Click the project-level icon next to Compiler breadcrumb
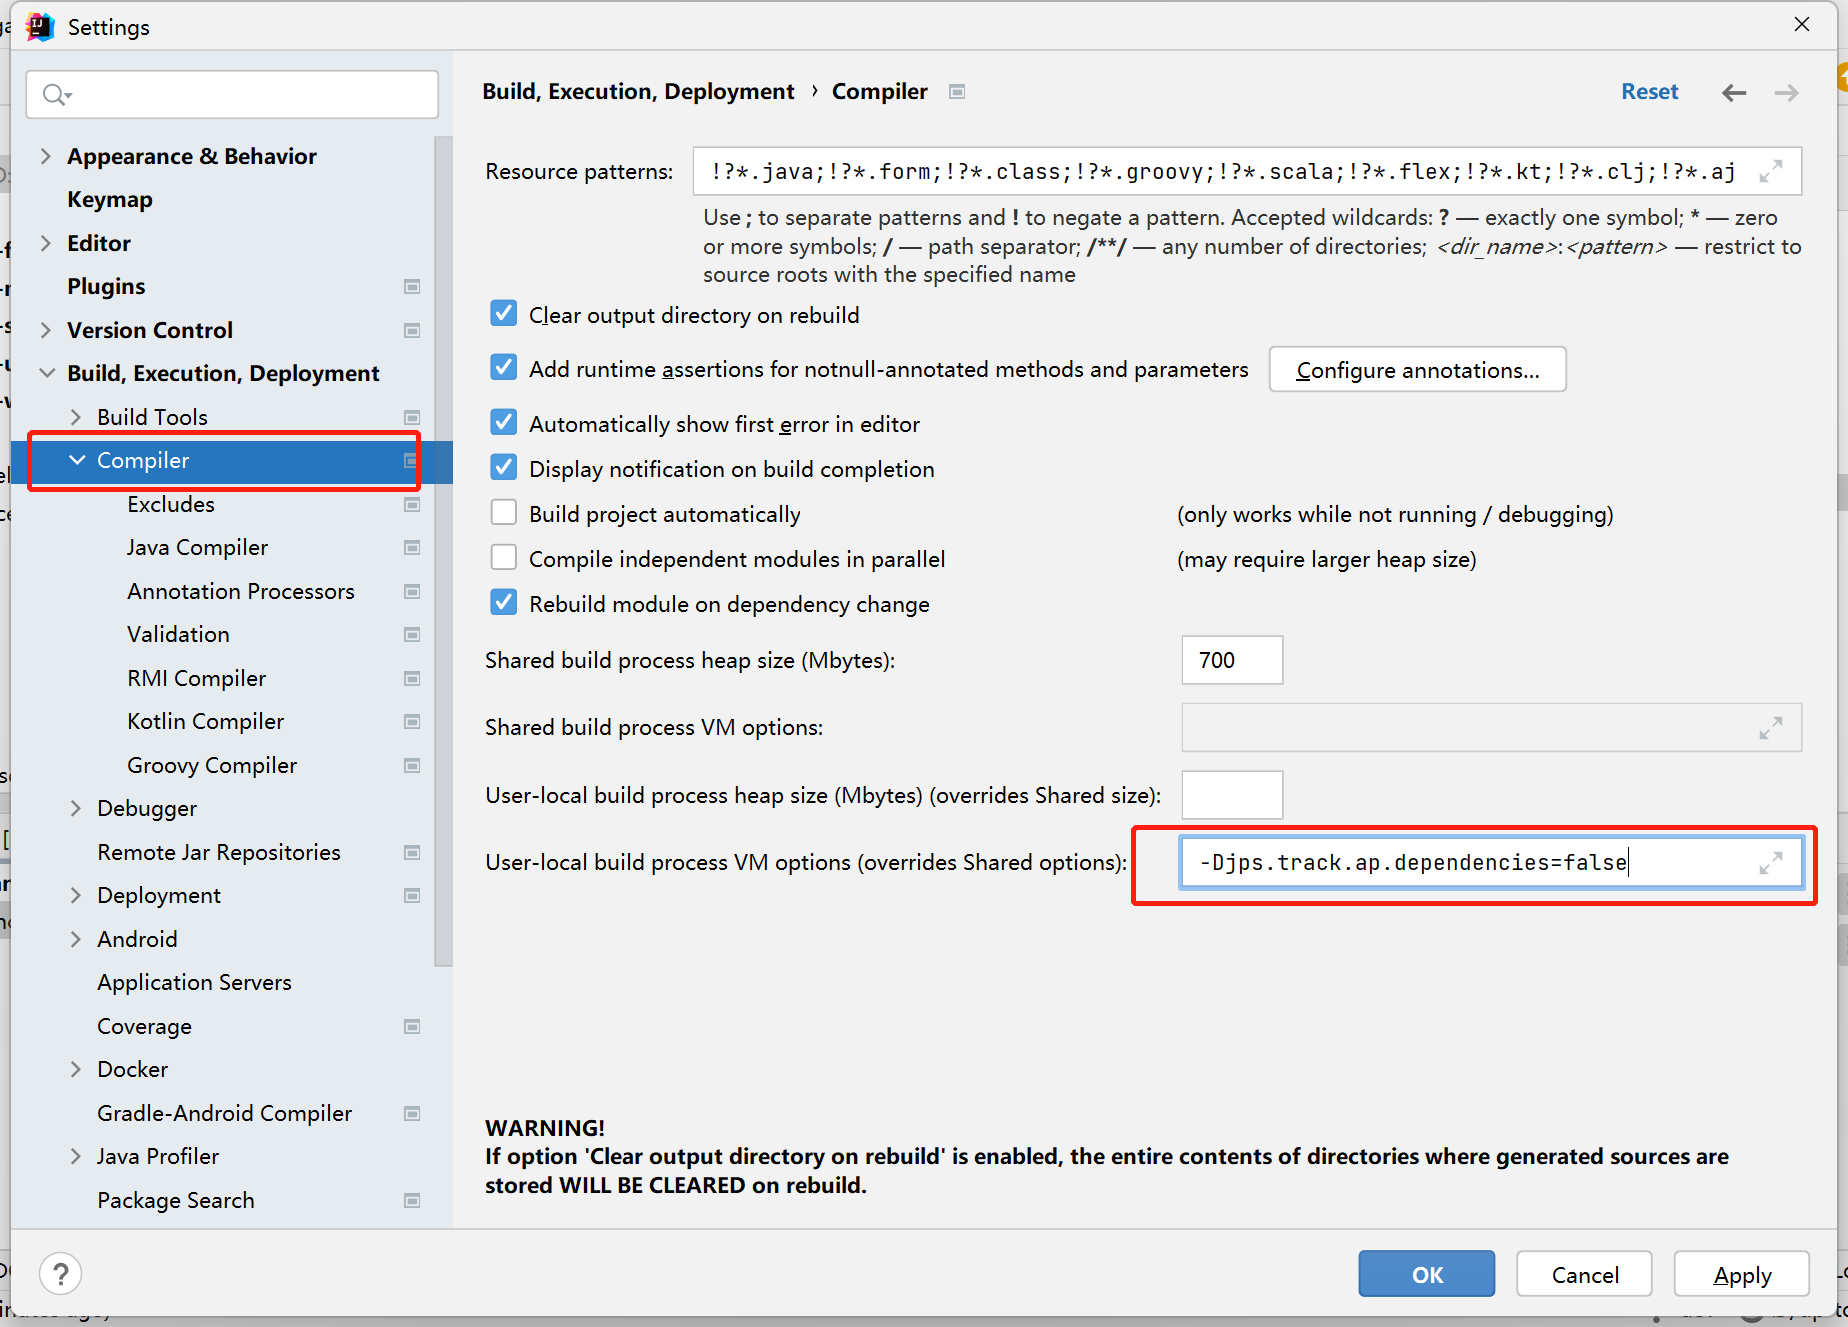This screenshot has height=1327, width=1848. tap(957, 92)
